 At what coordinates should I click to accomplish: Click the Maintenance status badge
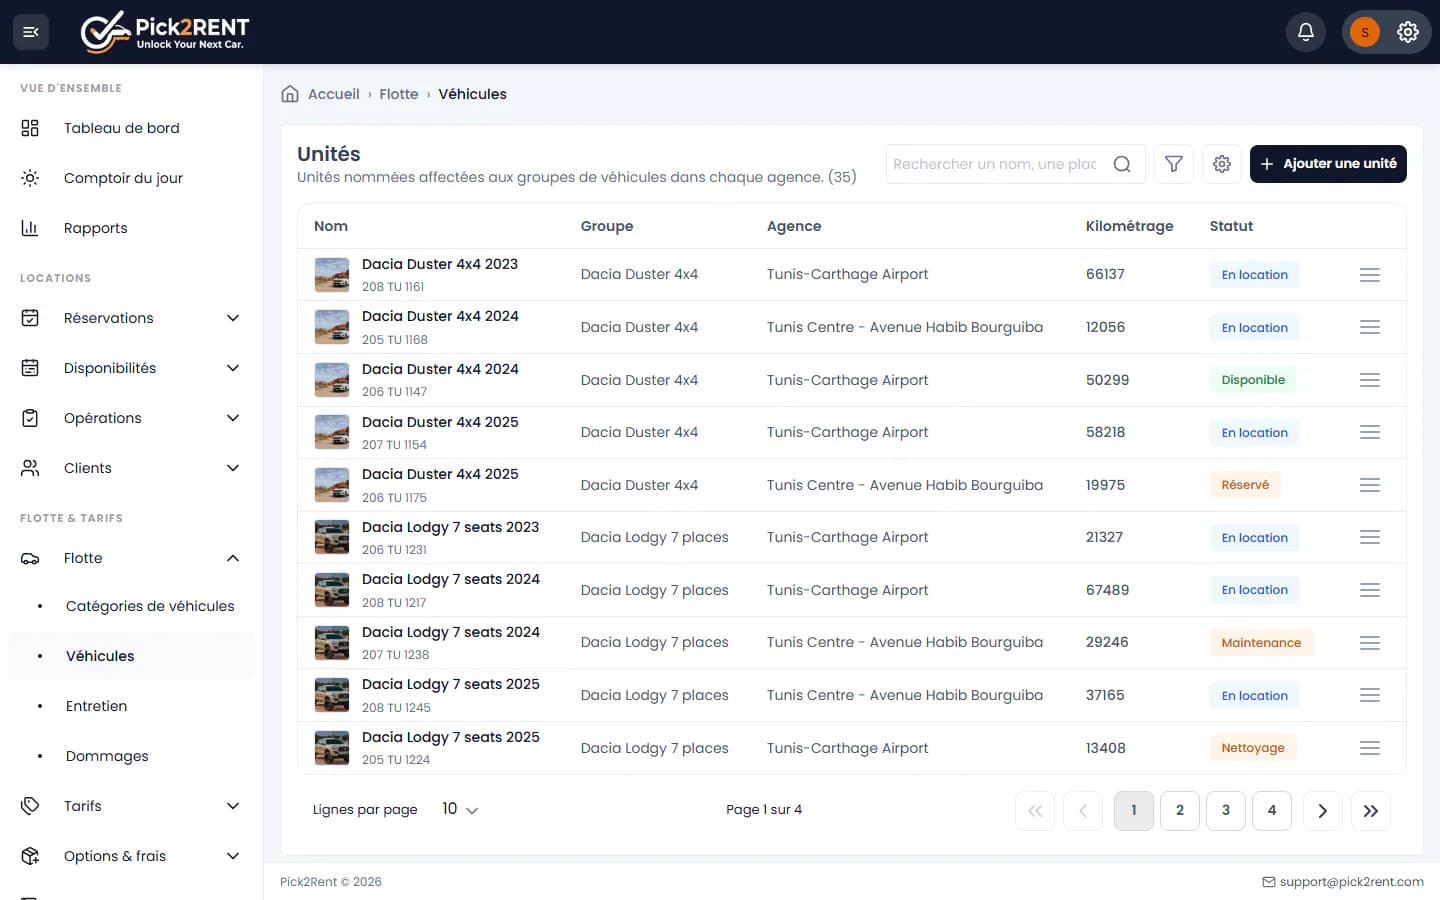click(1261, 643)
